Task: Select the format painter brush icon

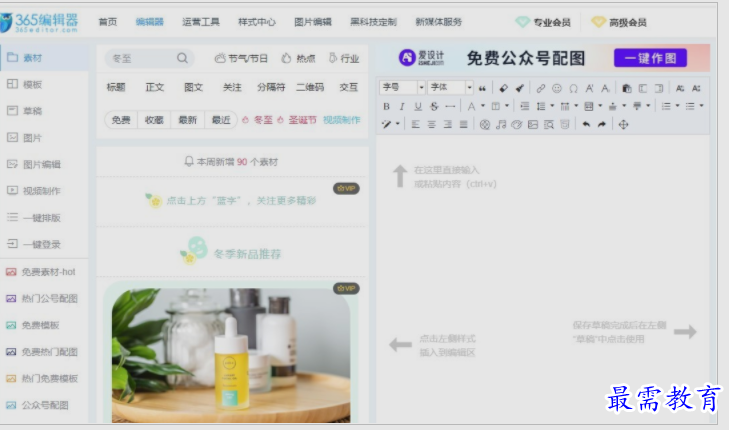Action: (520, 88)
